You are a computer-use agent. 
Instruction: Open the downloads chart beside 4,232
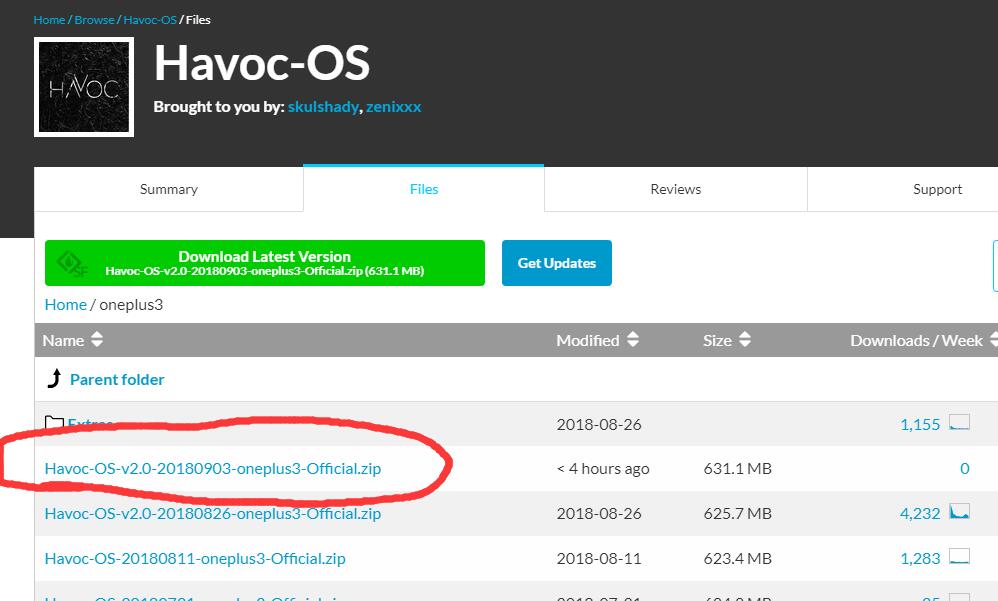961,513
